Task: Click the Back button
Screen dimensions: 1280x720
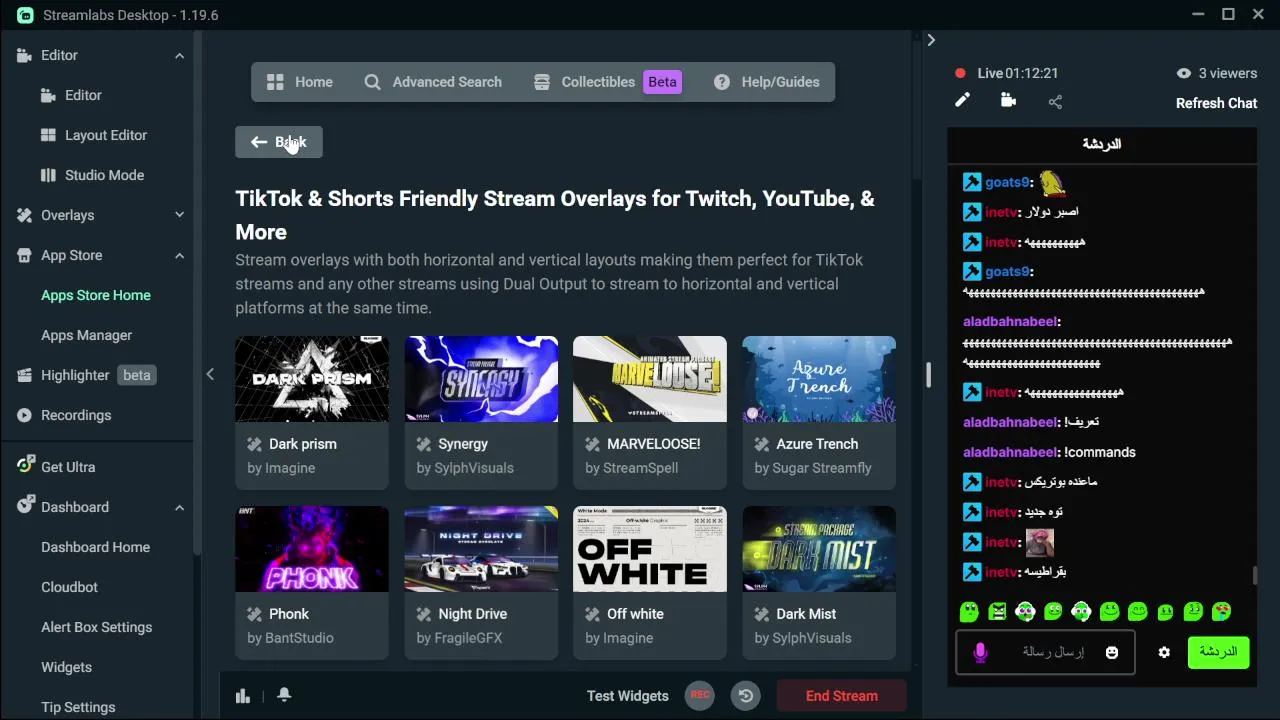Action: 279,142
